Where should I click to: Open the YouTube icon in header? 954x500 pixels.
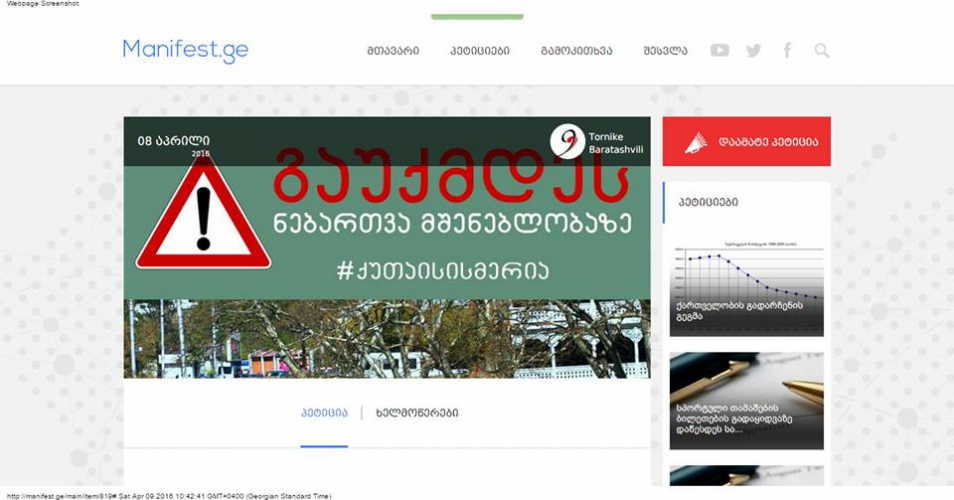point(719,50)
